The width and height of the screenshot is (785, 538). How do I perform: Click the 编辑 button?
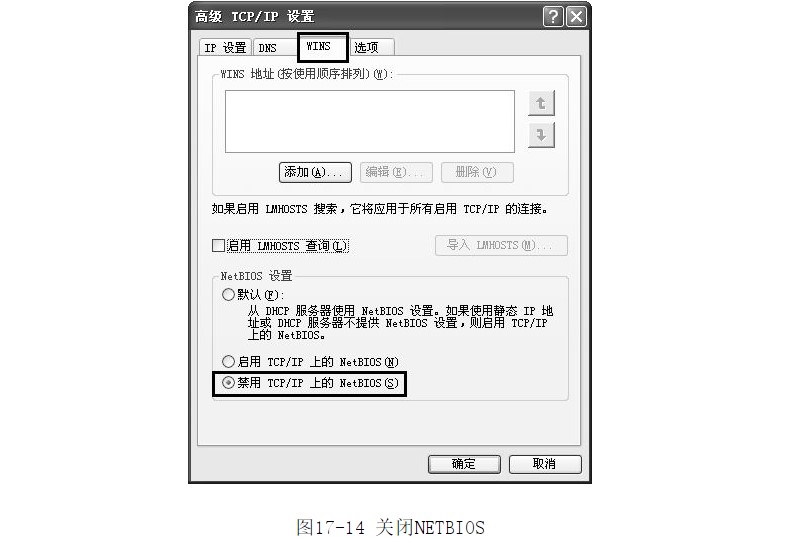coord(396,173)
